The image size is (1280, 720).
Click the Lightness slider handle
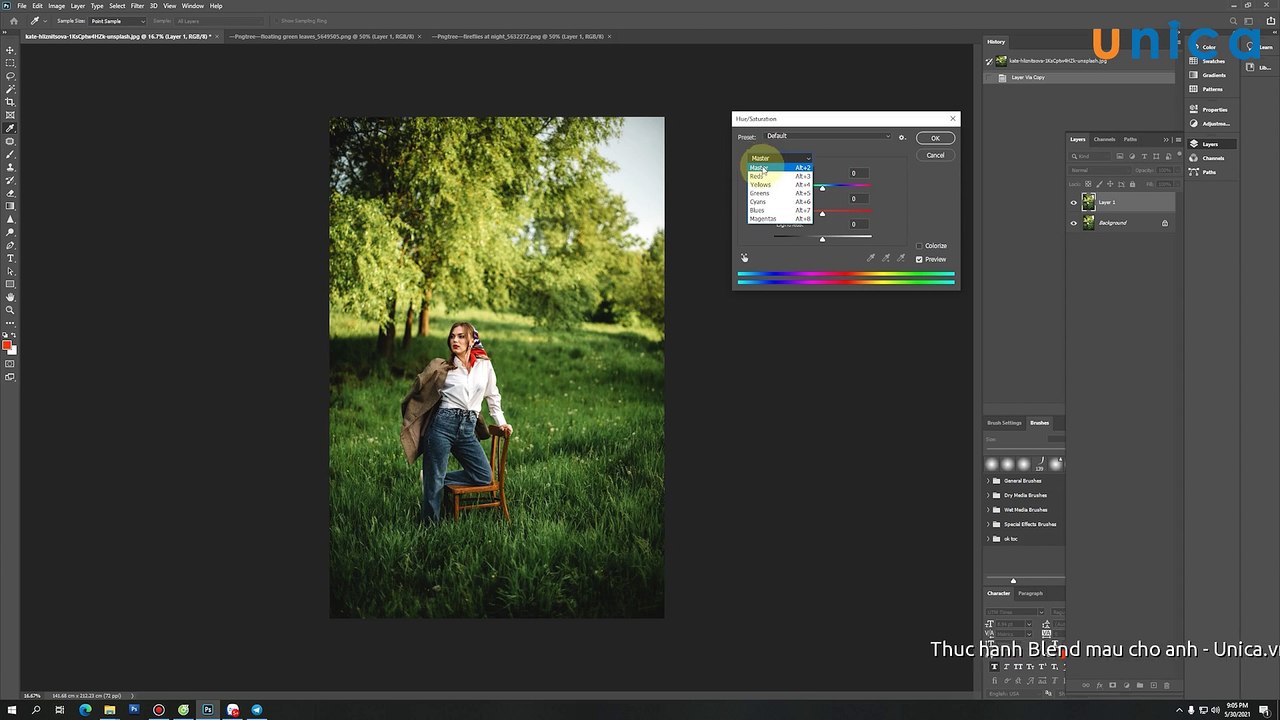(822, 239)
